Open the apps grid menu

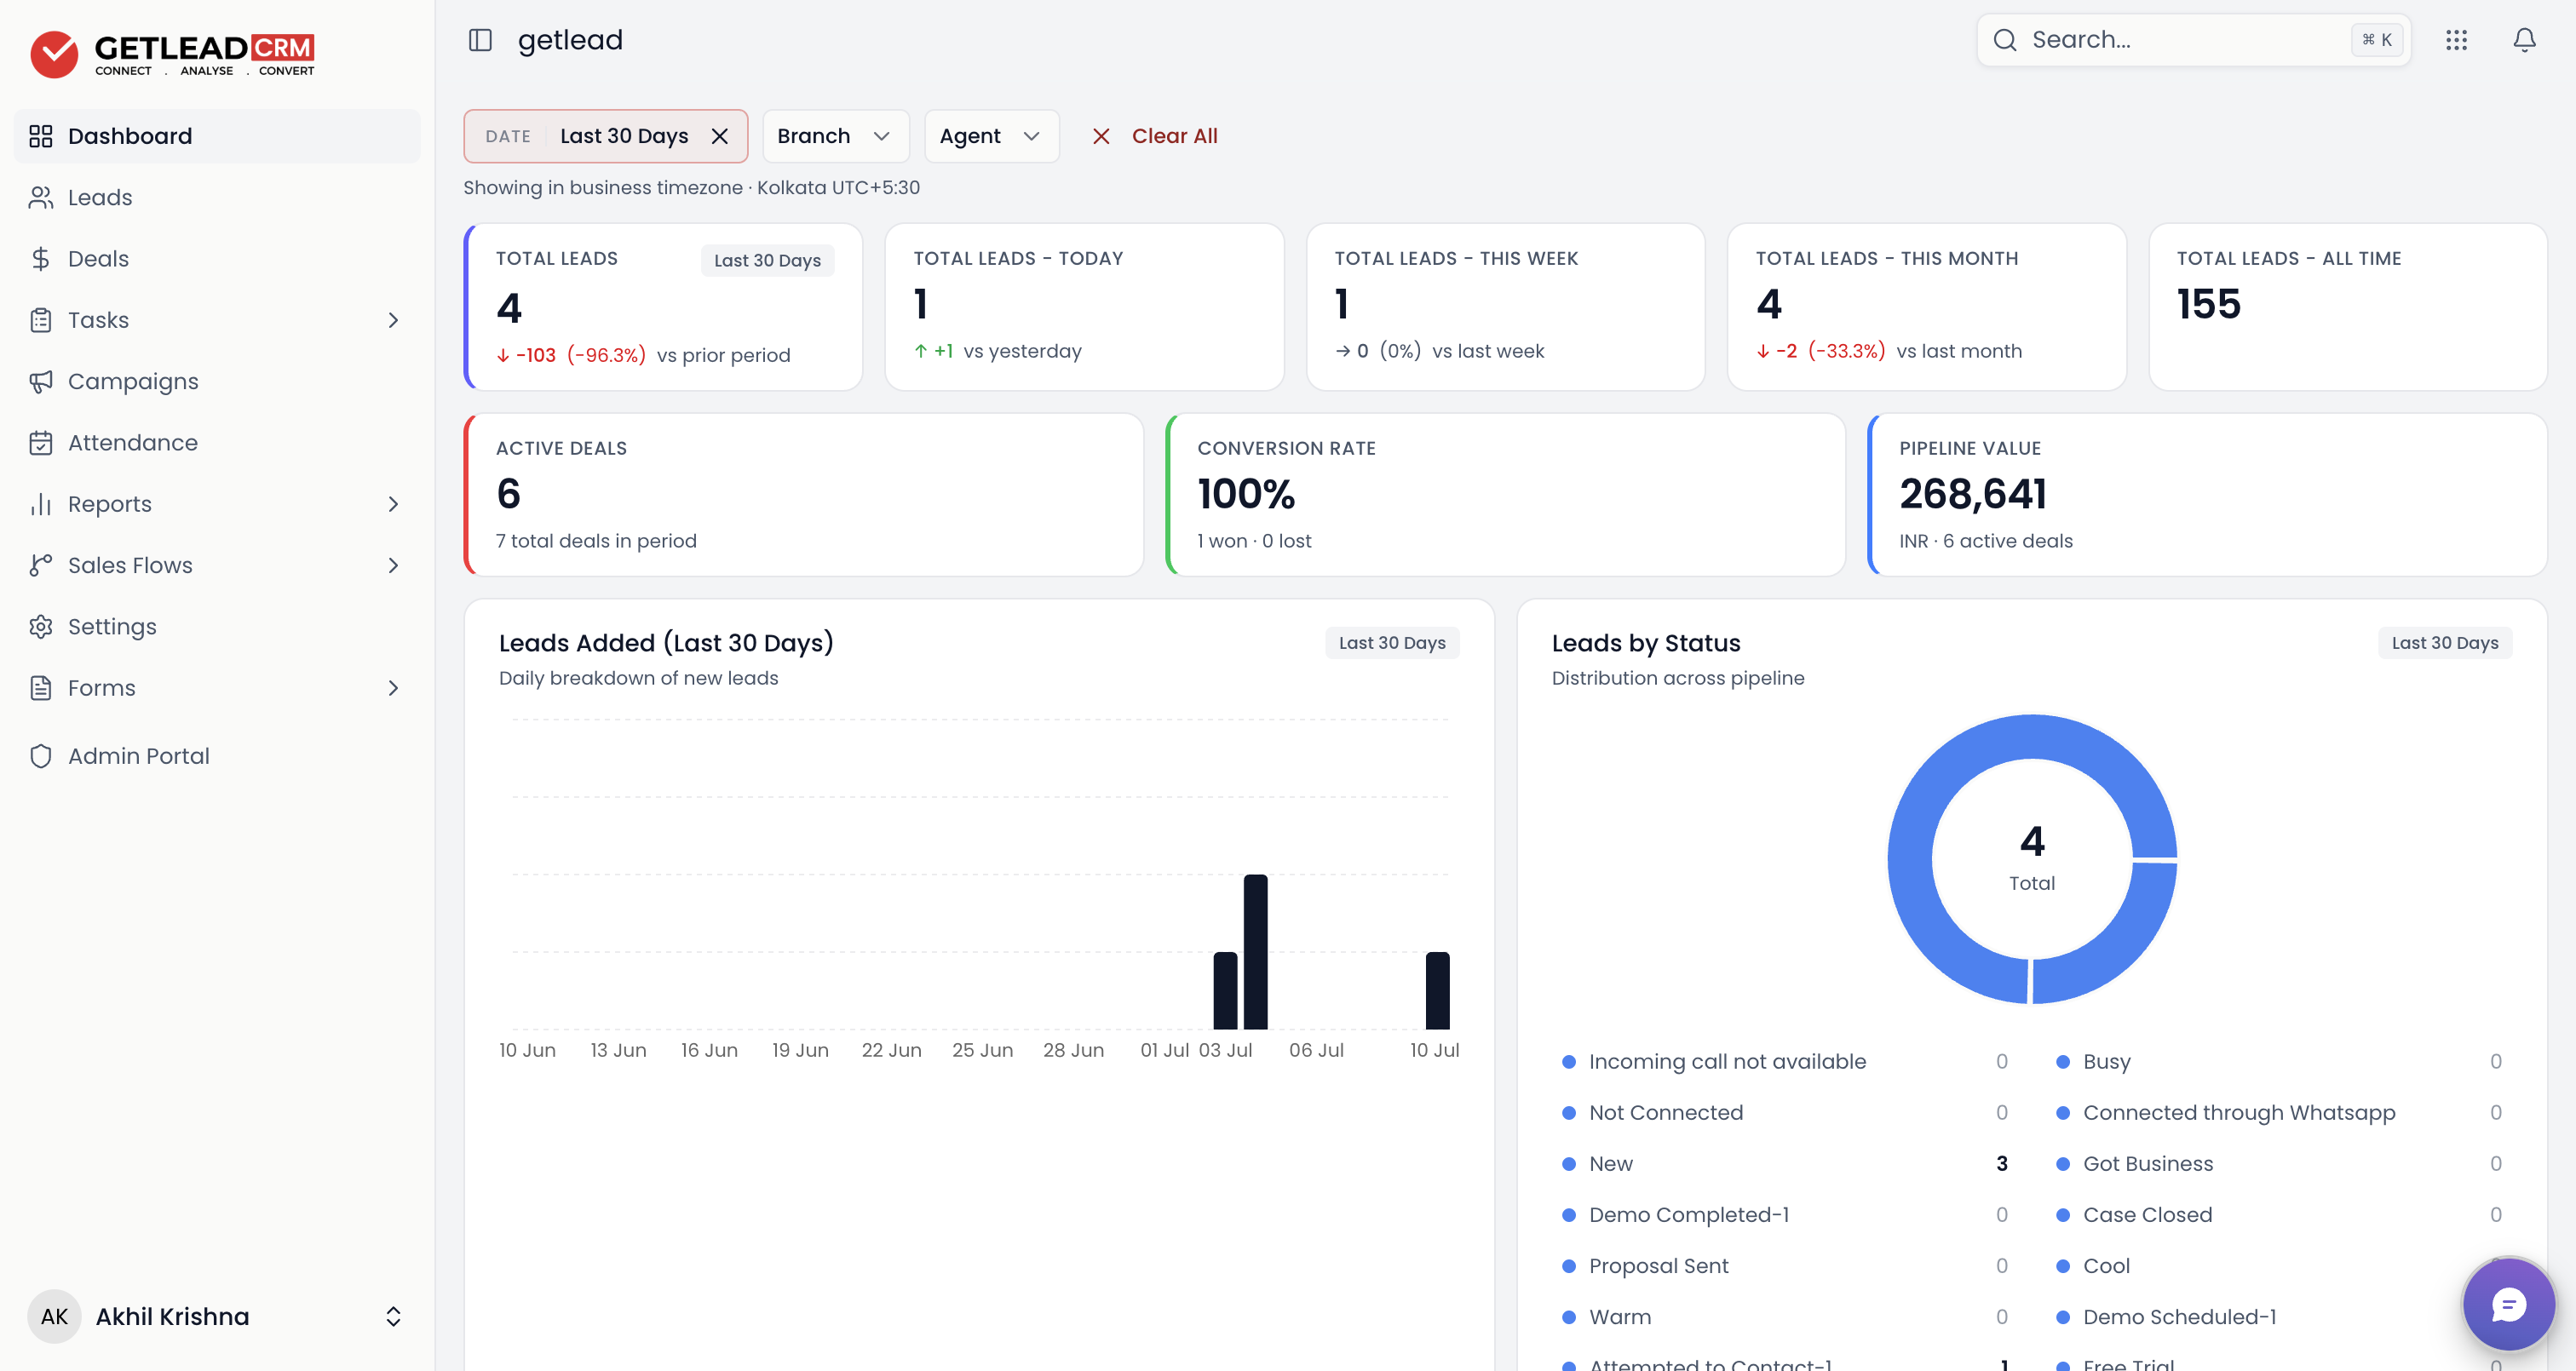point(2456,40)
